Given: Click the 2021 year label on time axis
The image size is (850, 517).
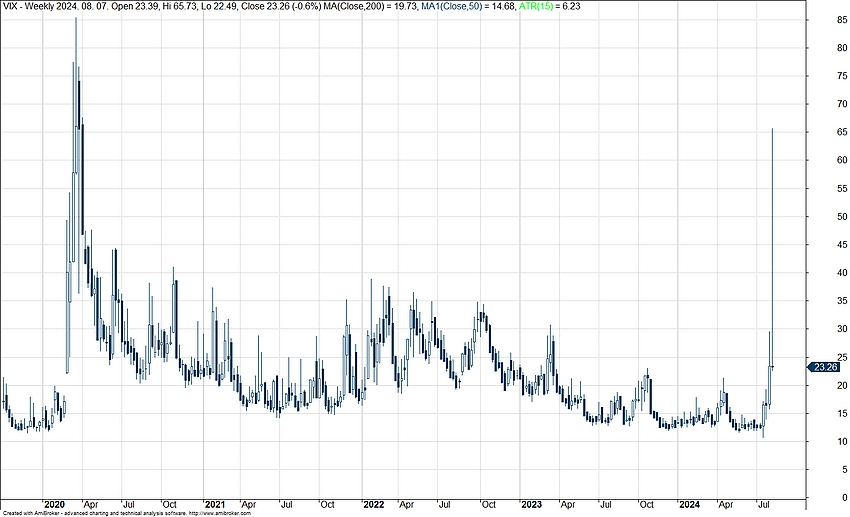Looking at the screenshot, I should [215, 505].
